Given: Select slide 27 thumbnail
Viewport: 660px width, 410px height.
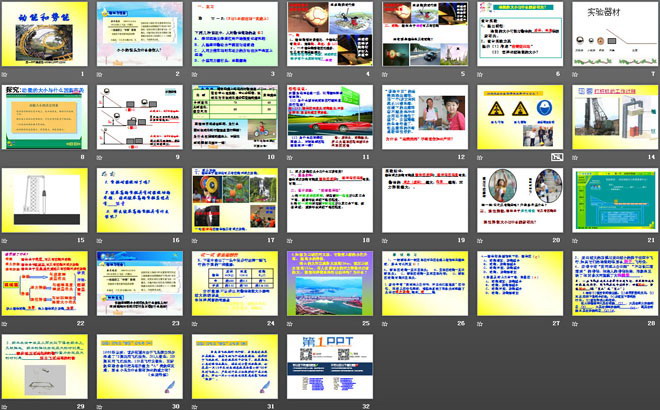Looking at the screenshot, I should [x=520, y=283].
